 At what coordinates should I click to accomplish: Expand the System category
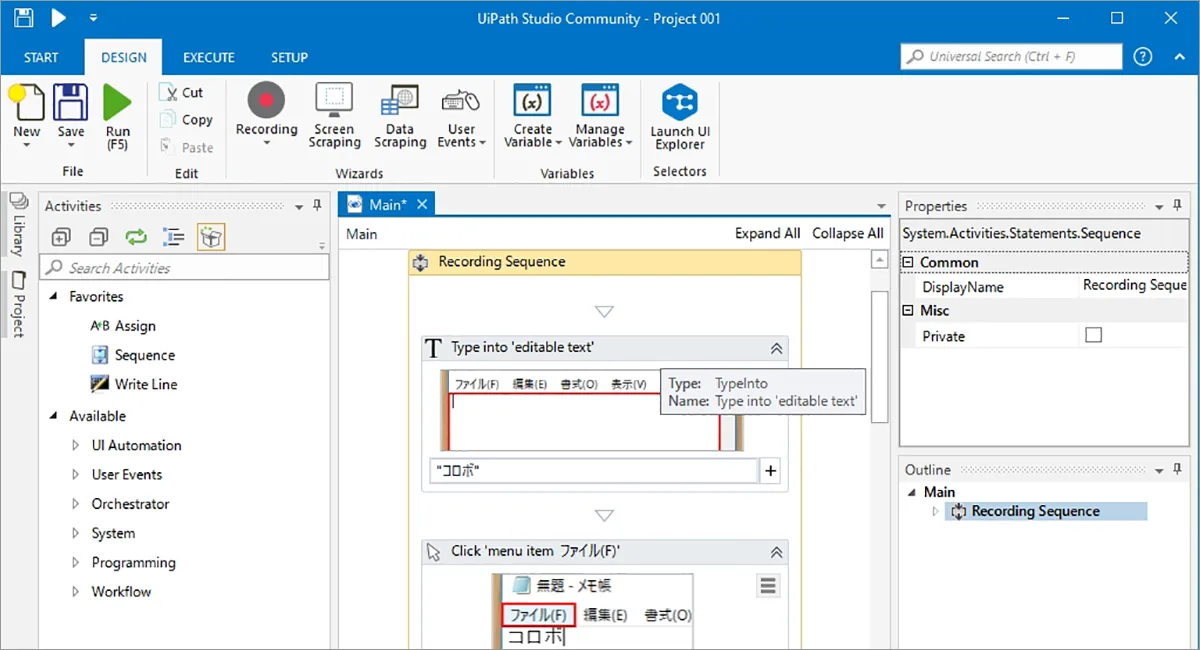click(76, 533)
